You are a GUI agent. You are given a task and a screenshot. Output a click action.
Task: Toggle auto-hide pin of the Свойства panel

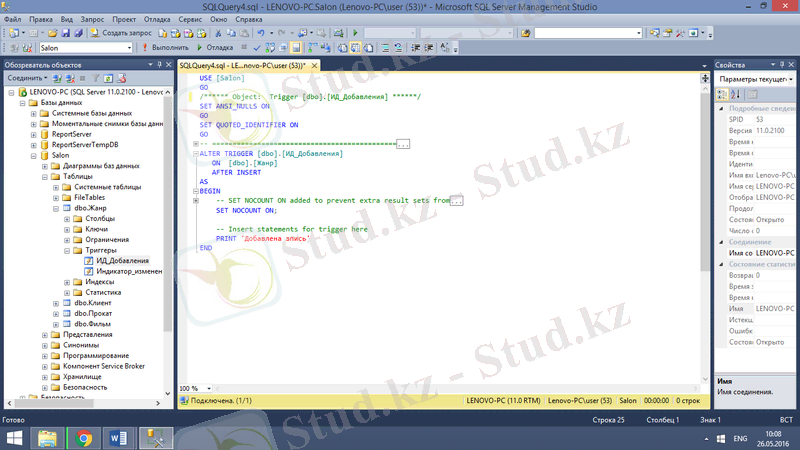click(782, 65)
